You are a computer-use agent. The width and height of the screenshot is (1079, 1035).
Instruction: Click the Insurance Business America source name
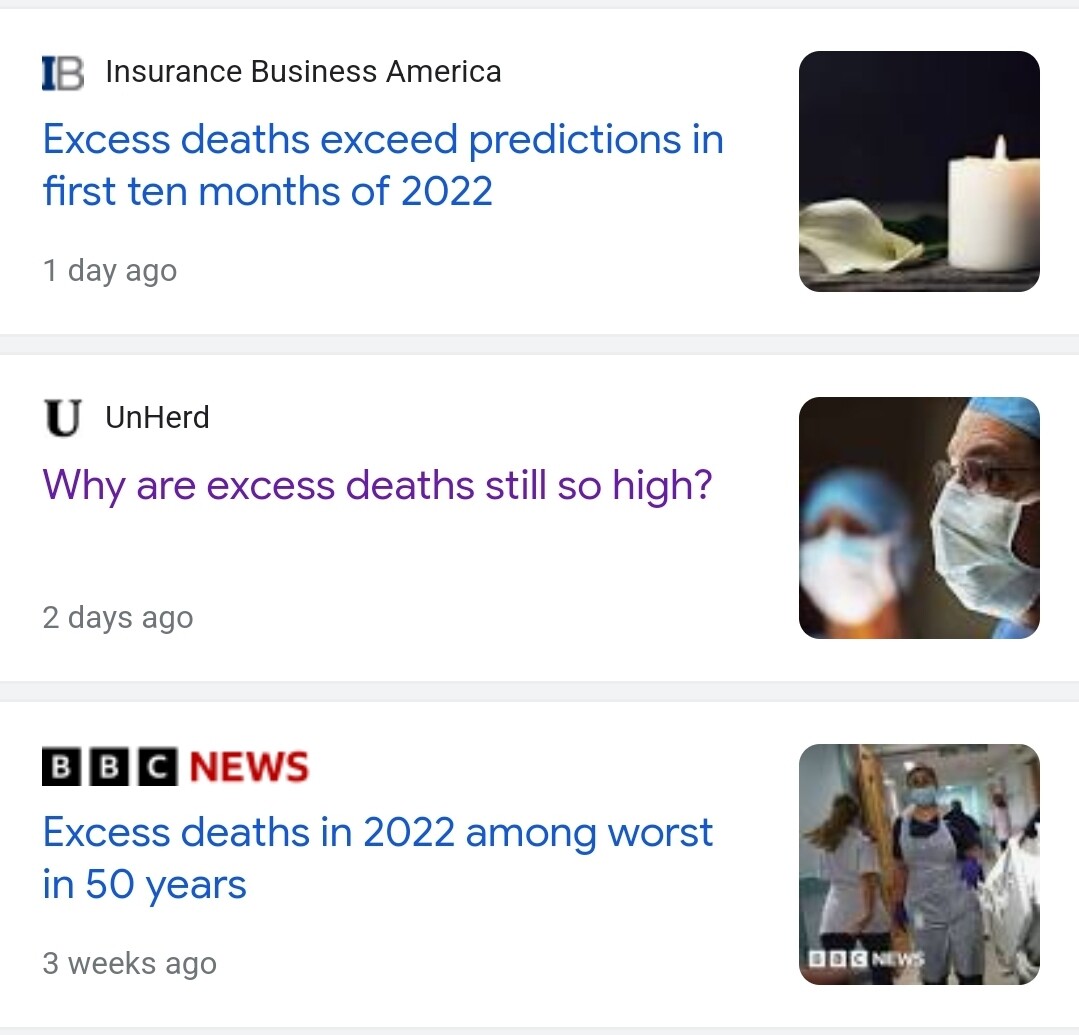click(303, 72)
